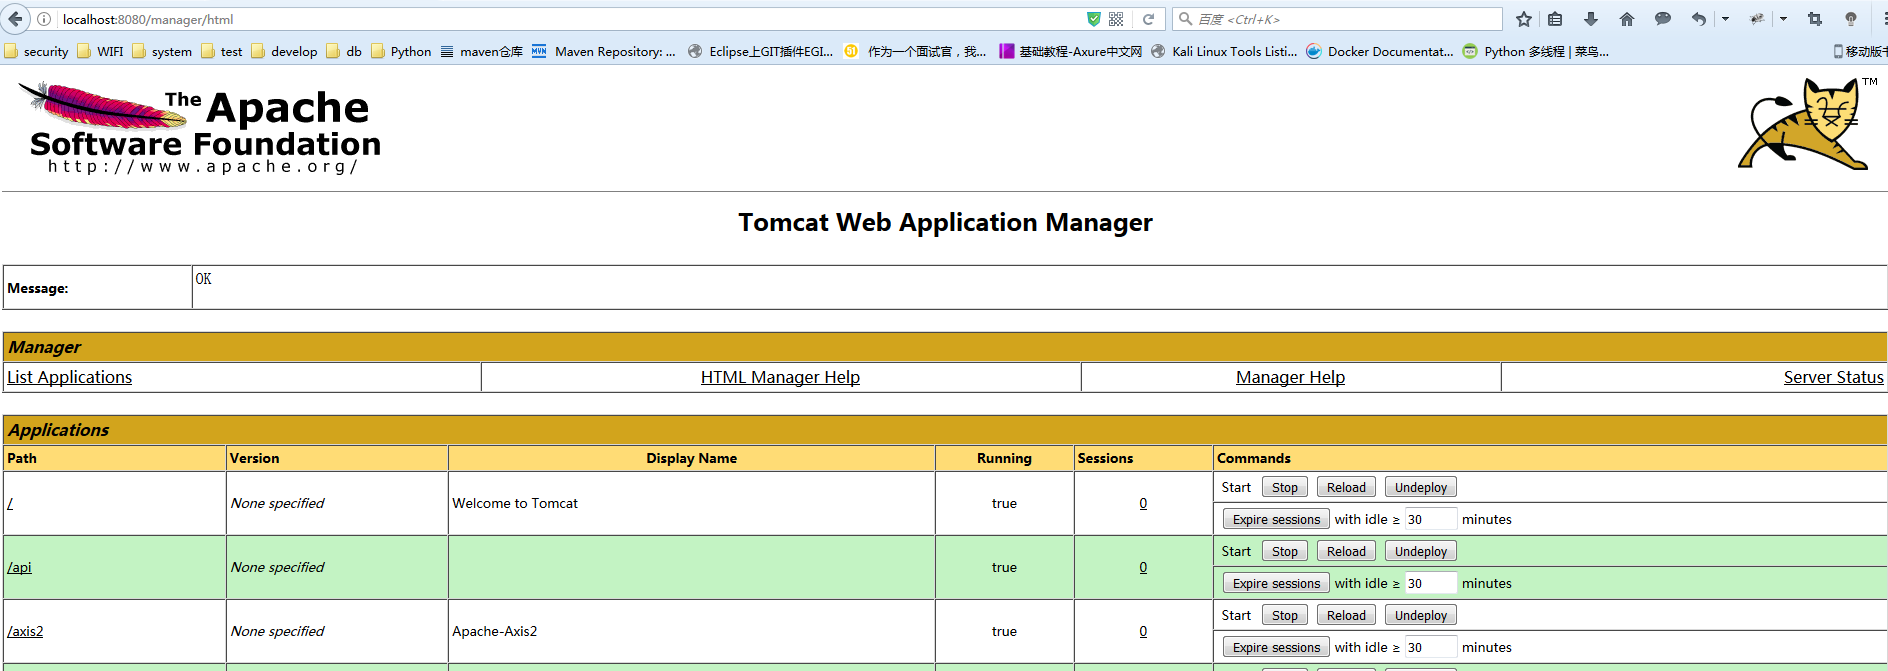Expand the dropdown arrow beside the undo icon

pyautogui.click(x=1725, y=19)
